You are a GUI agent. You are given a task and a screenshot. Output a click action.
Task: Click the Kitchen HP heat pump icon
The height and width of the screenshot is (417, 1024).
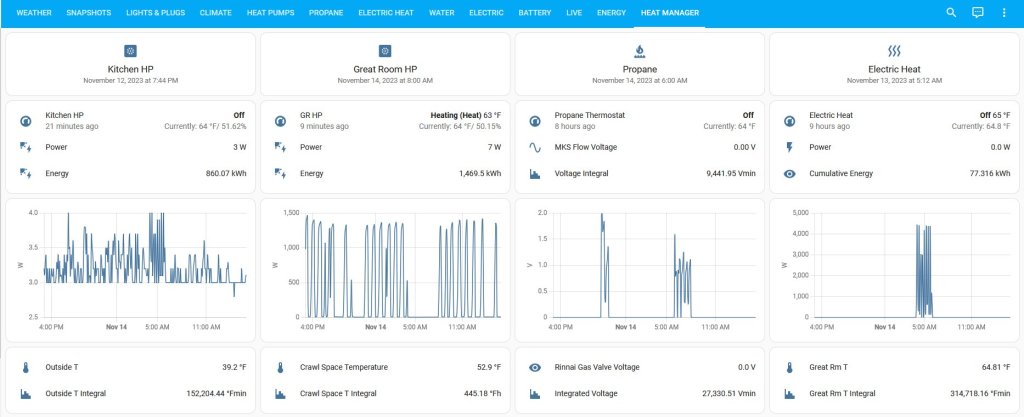point(130,50)
